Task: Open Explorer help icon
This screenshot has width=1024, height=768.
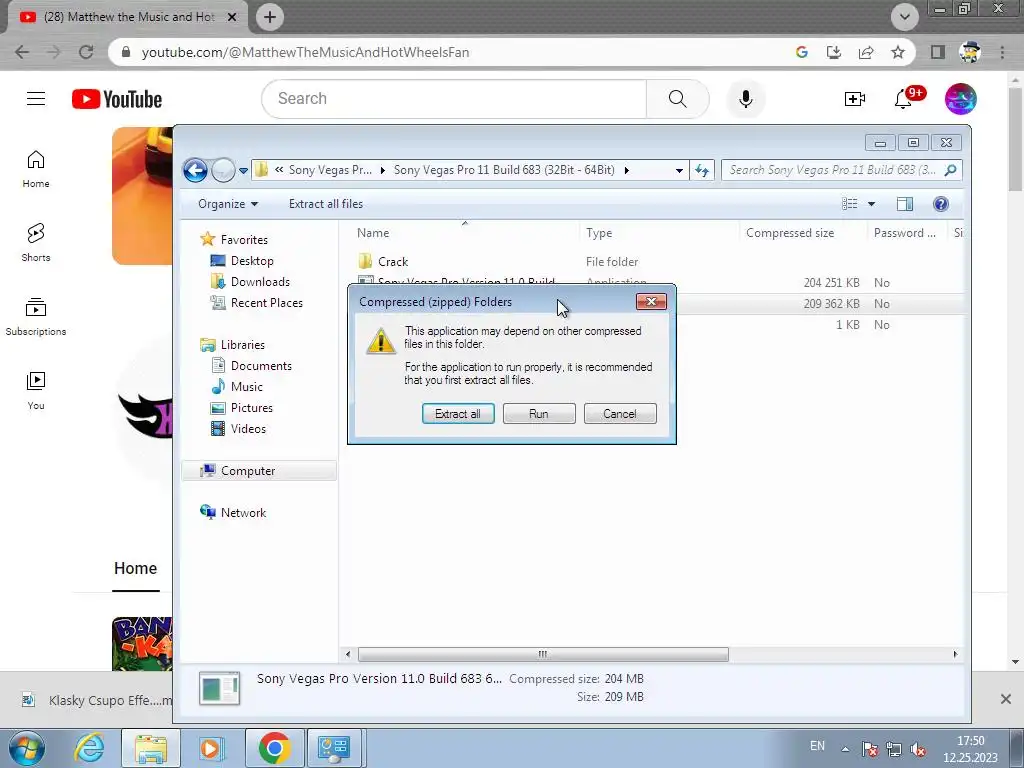Action: coord(940,204)
